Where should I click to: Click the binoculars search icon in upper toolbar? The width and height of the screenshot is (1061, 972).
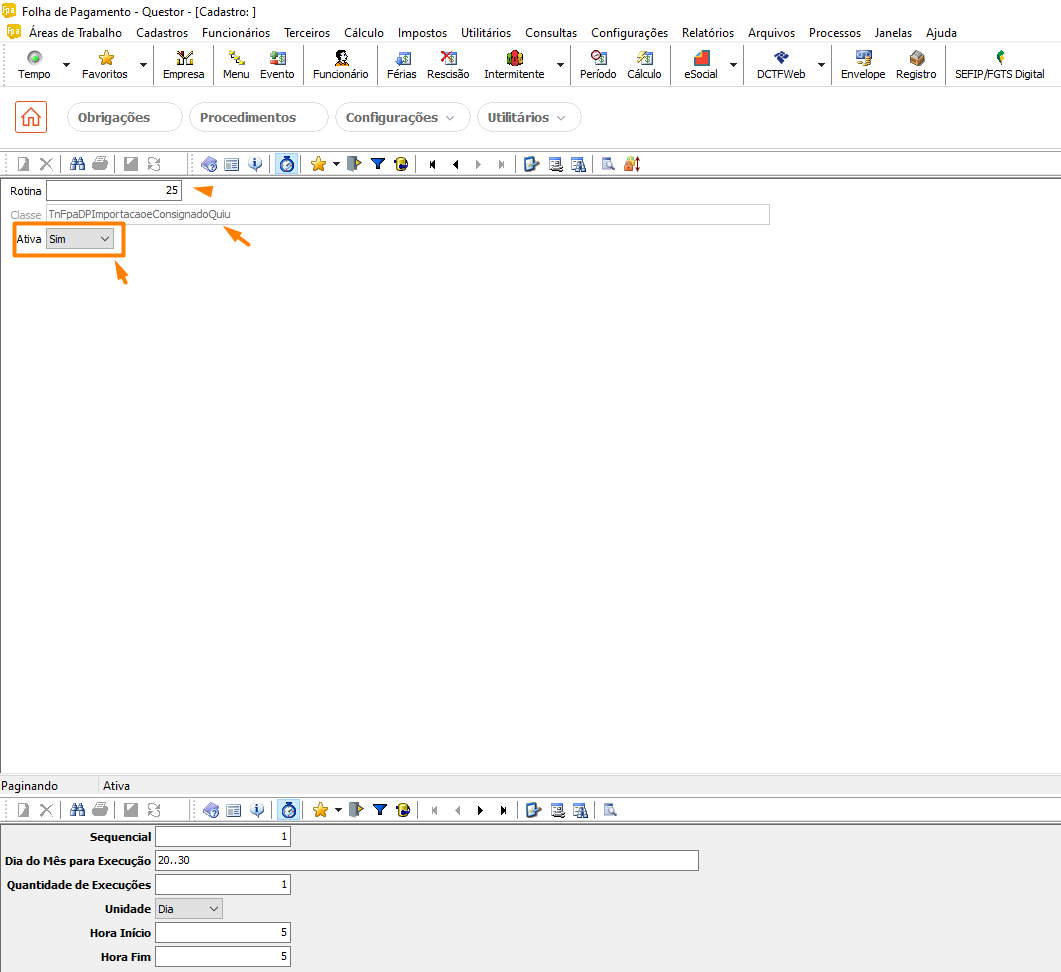click(78, 164)
